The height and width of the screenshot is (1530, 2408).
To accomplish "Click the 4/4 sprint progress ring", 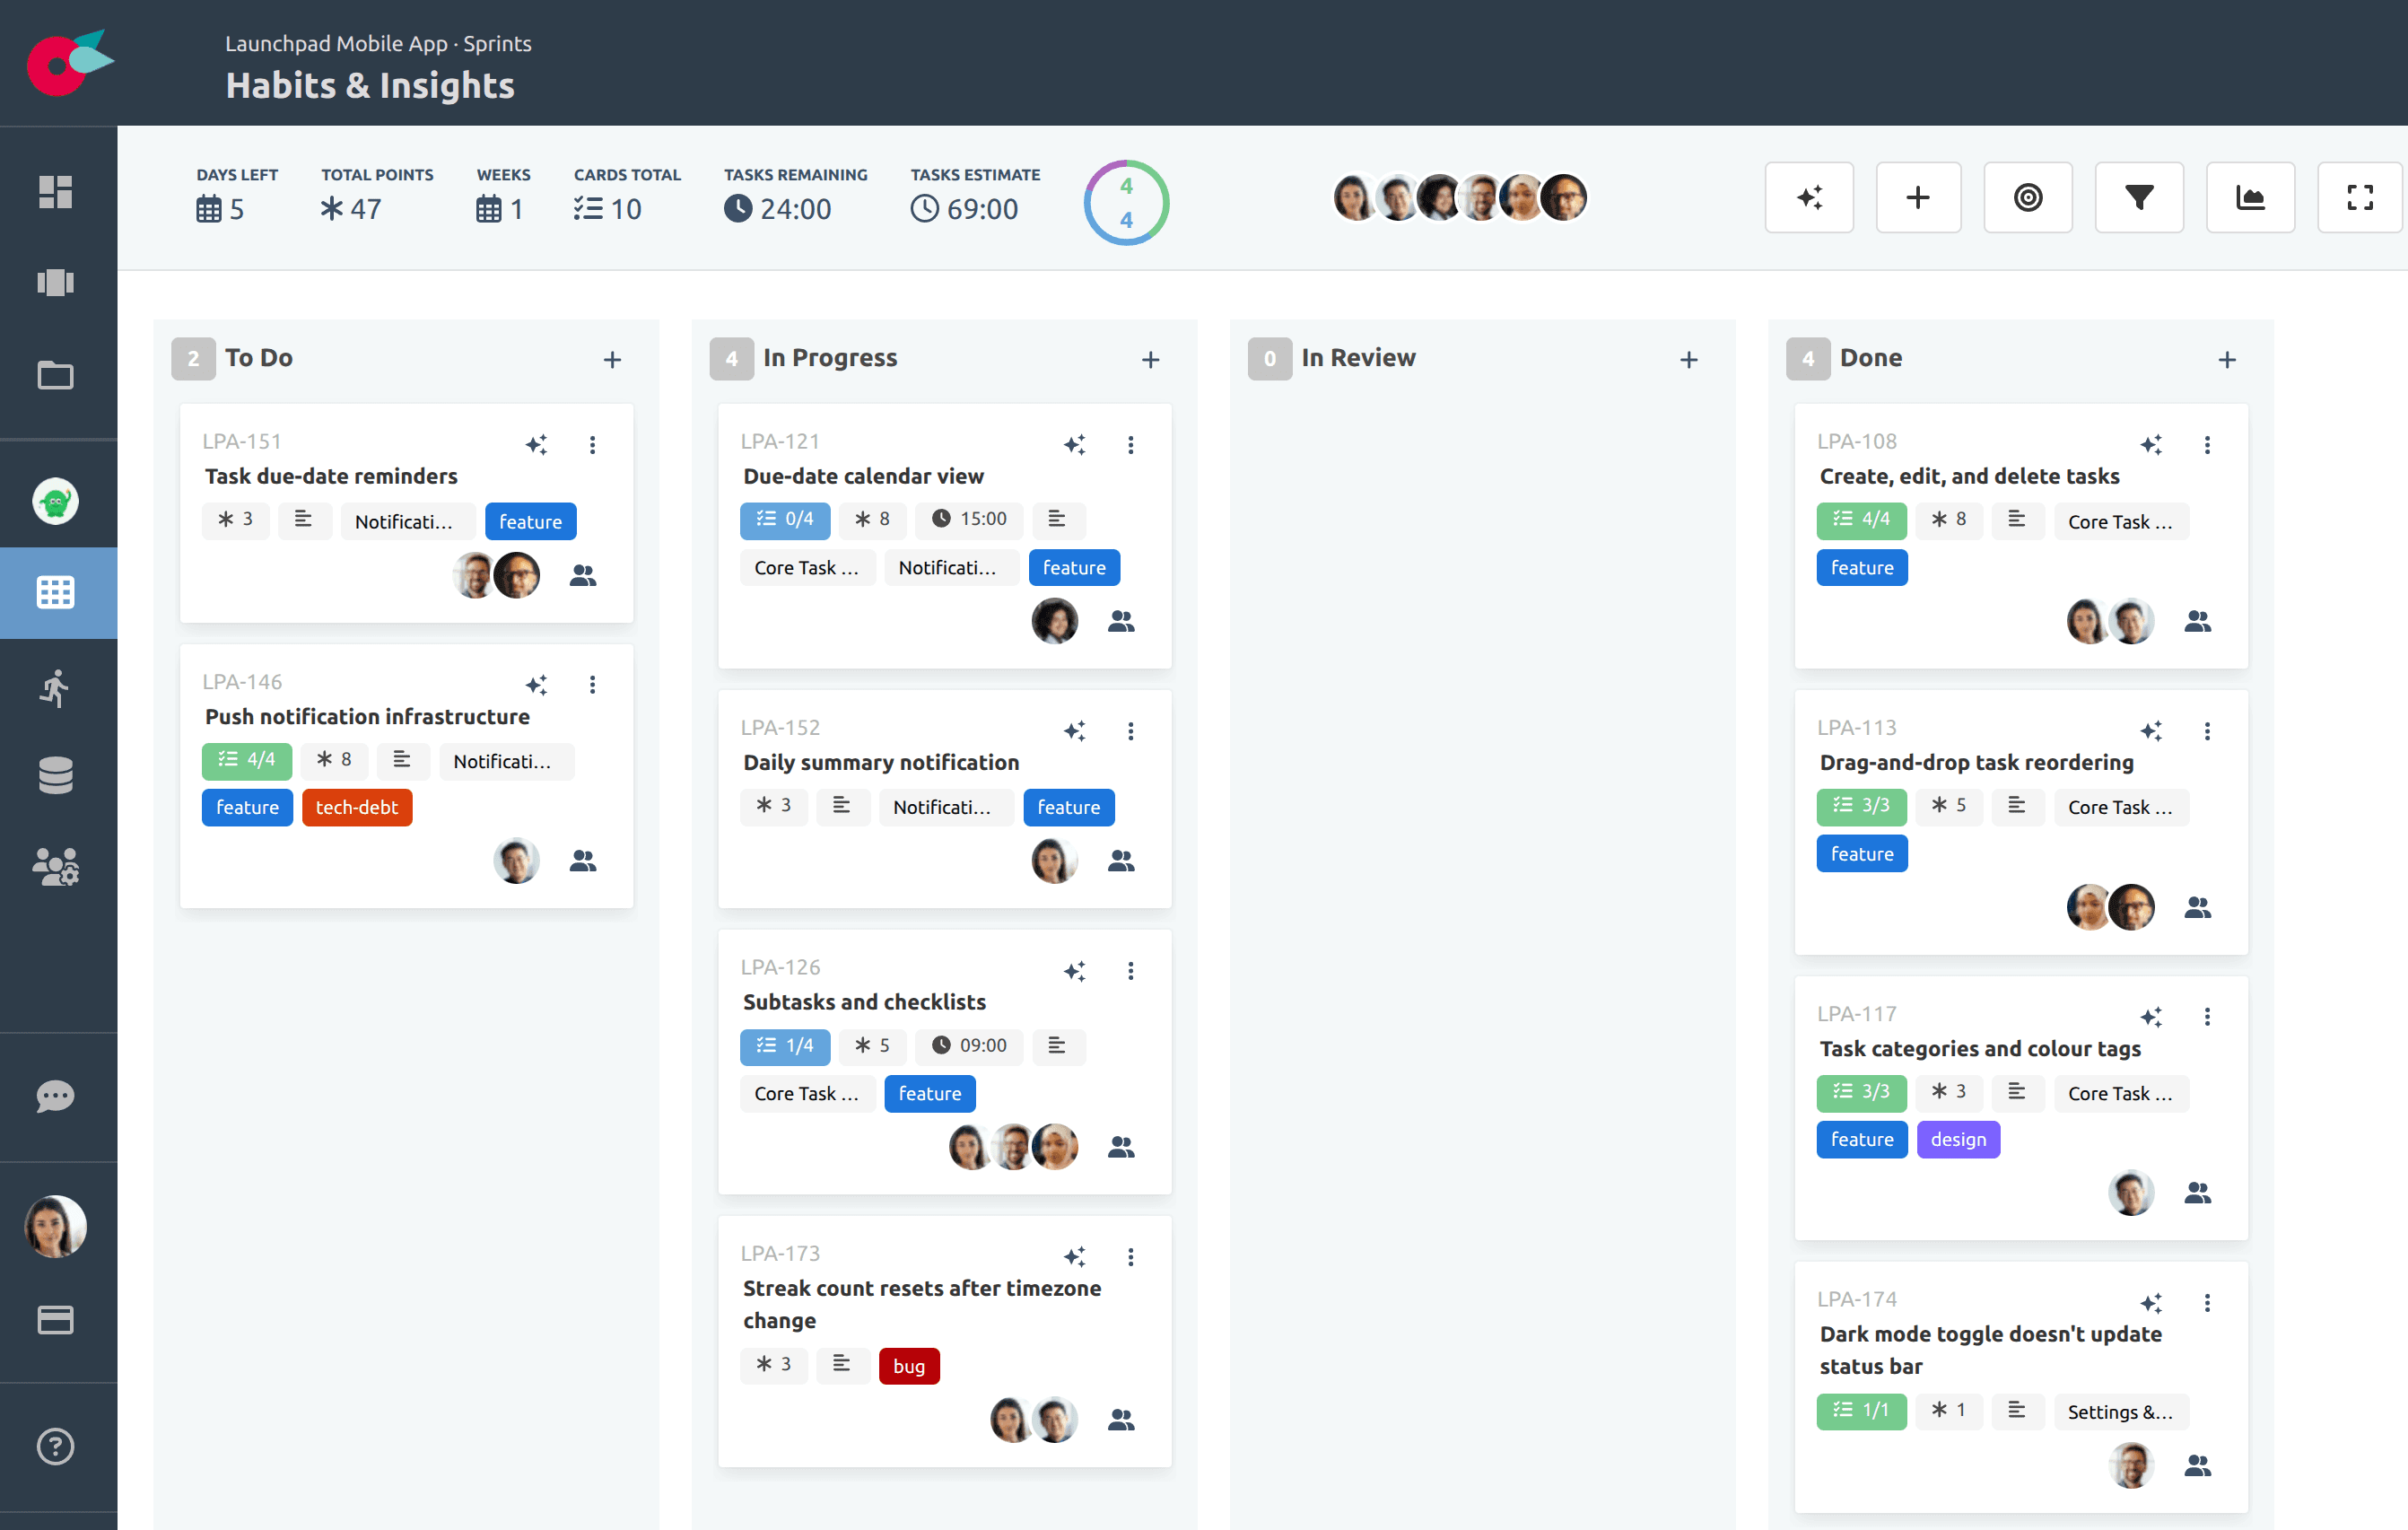I will coord(1126,202).
